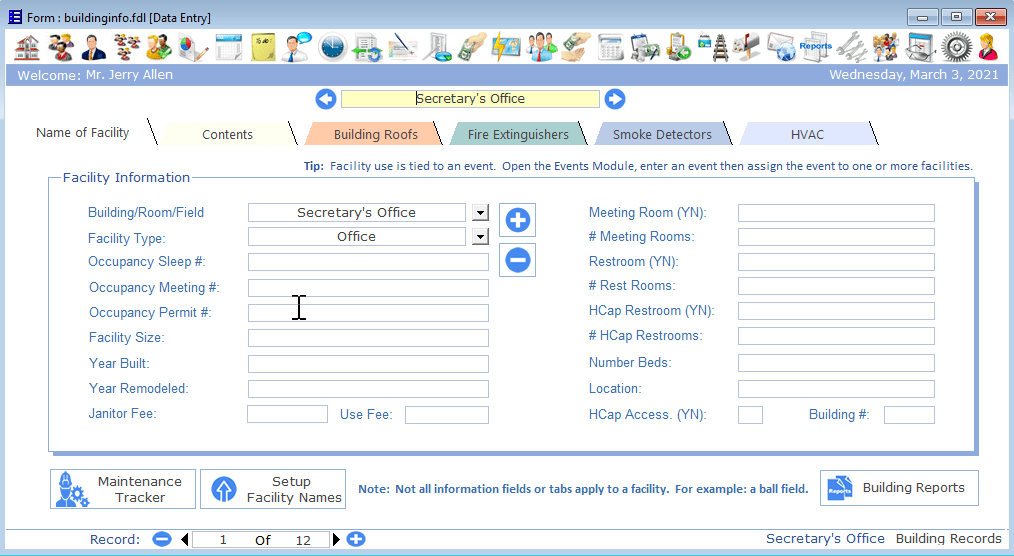Click the yellow Secretary's Office search field
The width and height of the screenshot is (1014, 556).
[x=470, y=99]
